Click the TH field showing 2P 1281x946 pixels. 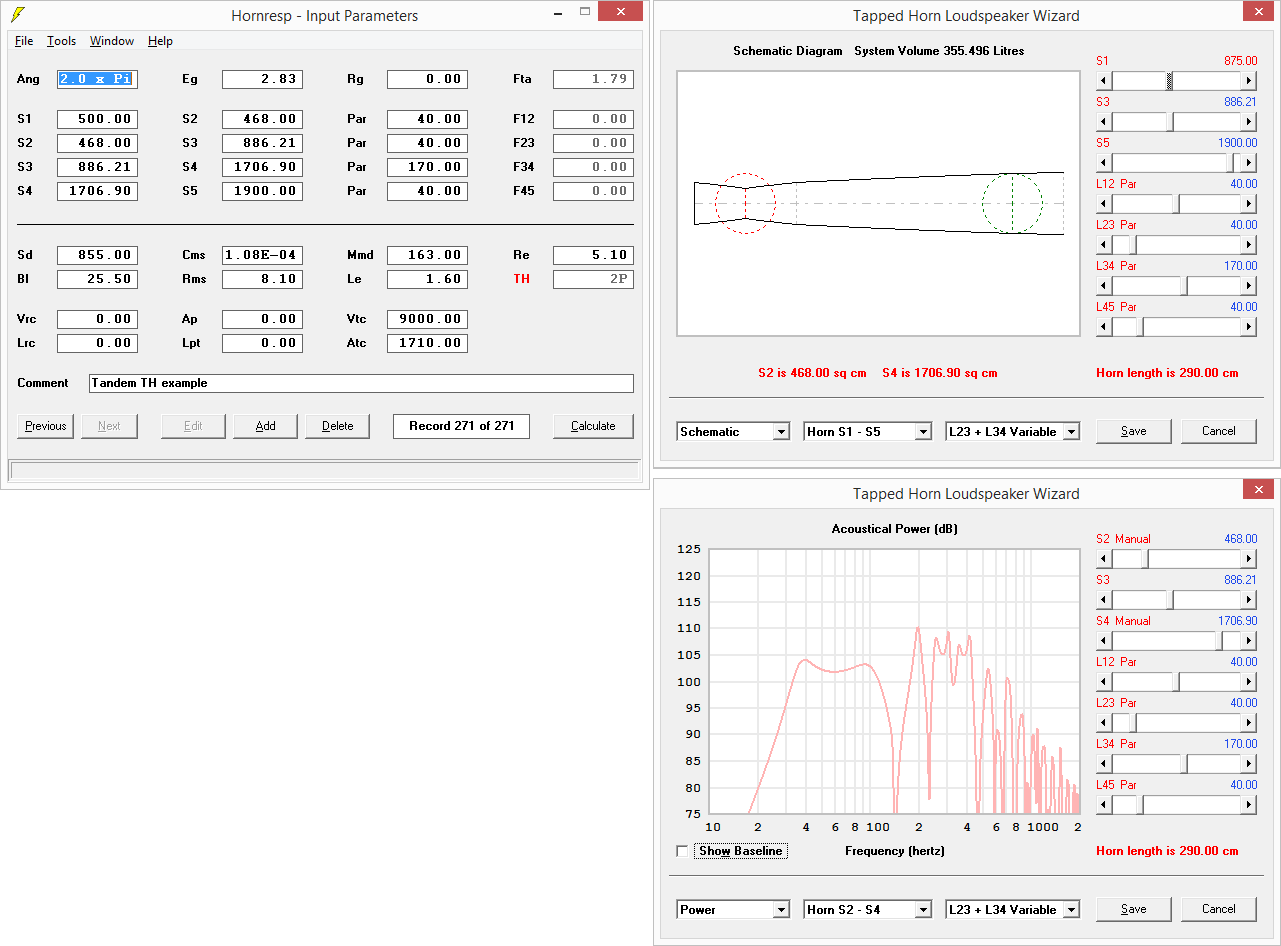593,279
